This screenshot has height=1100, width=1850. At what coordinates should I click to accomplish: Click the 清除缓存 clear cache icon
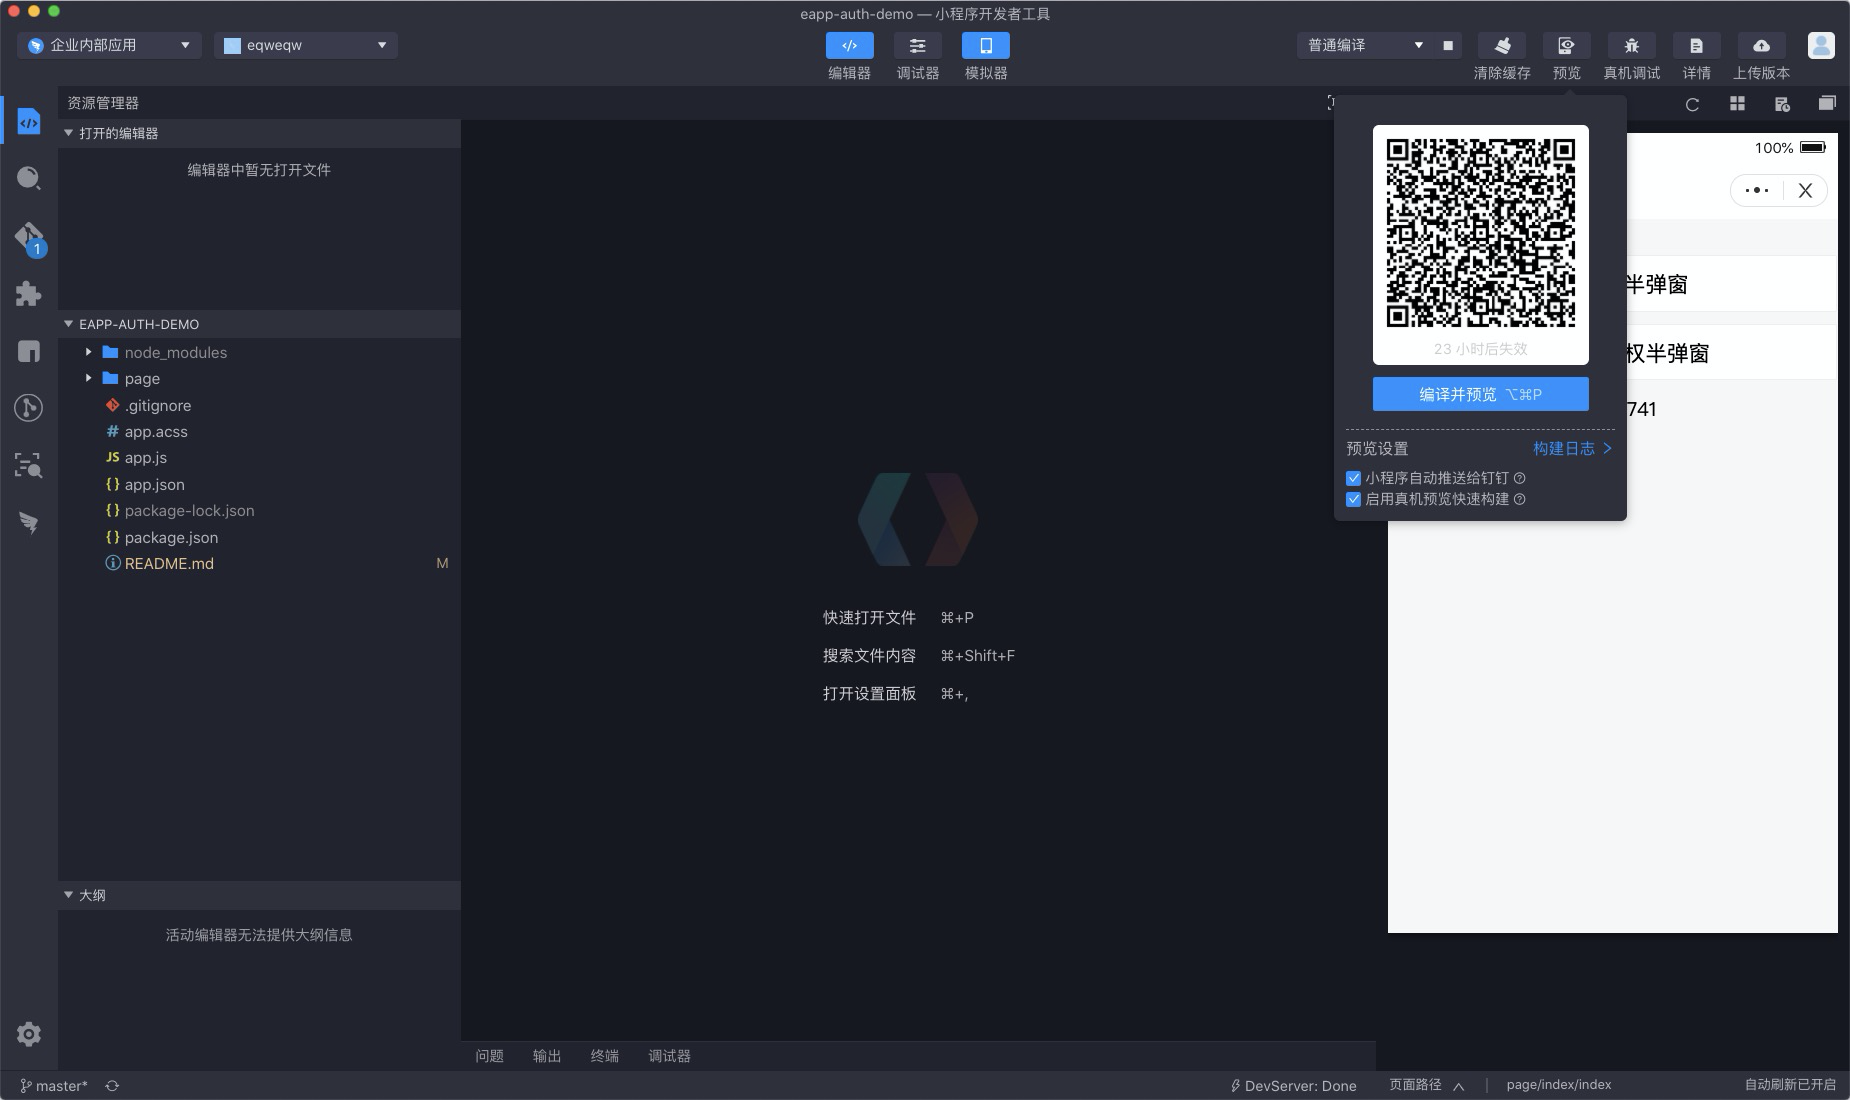[1504, 45]
